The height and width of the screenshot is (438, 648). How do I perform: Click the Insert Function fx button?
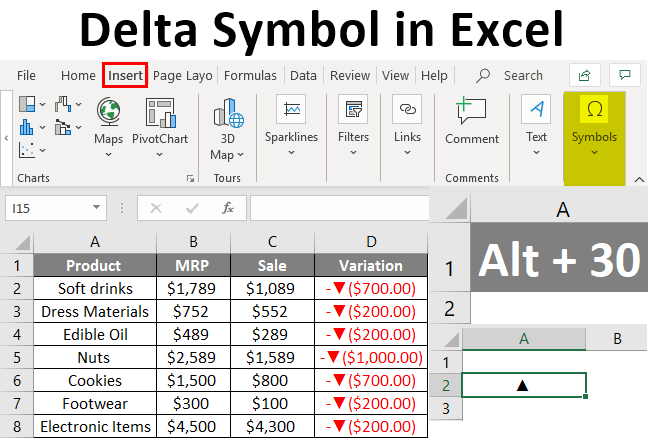point(228,208)
